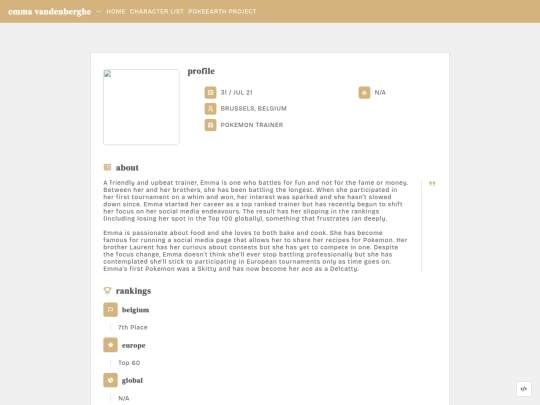Click the calendar icon beside 31 / JUL 21

(210, 92)
